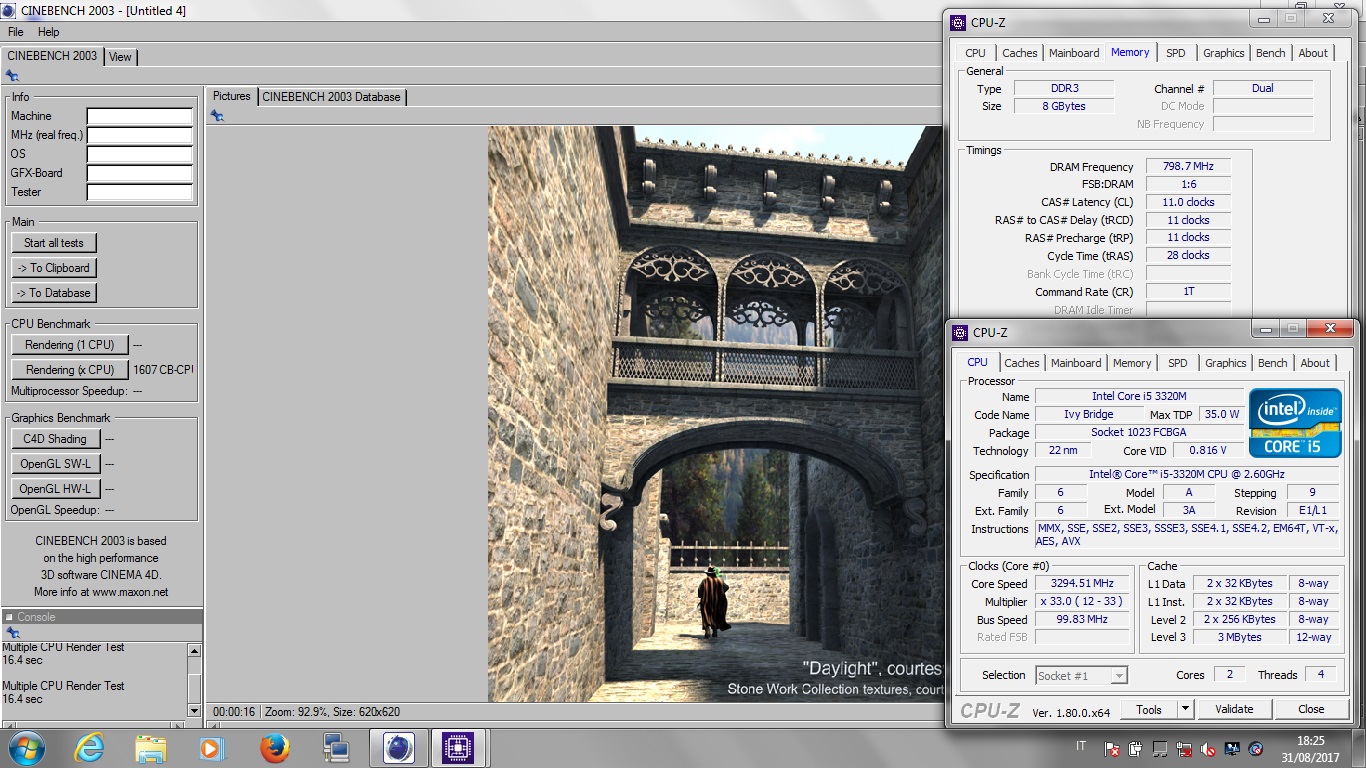Run Rendering (1 CPU) benchmark
The height and width of the screenshot is (768, 1366).
[x=70, y=345]
